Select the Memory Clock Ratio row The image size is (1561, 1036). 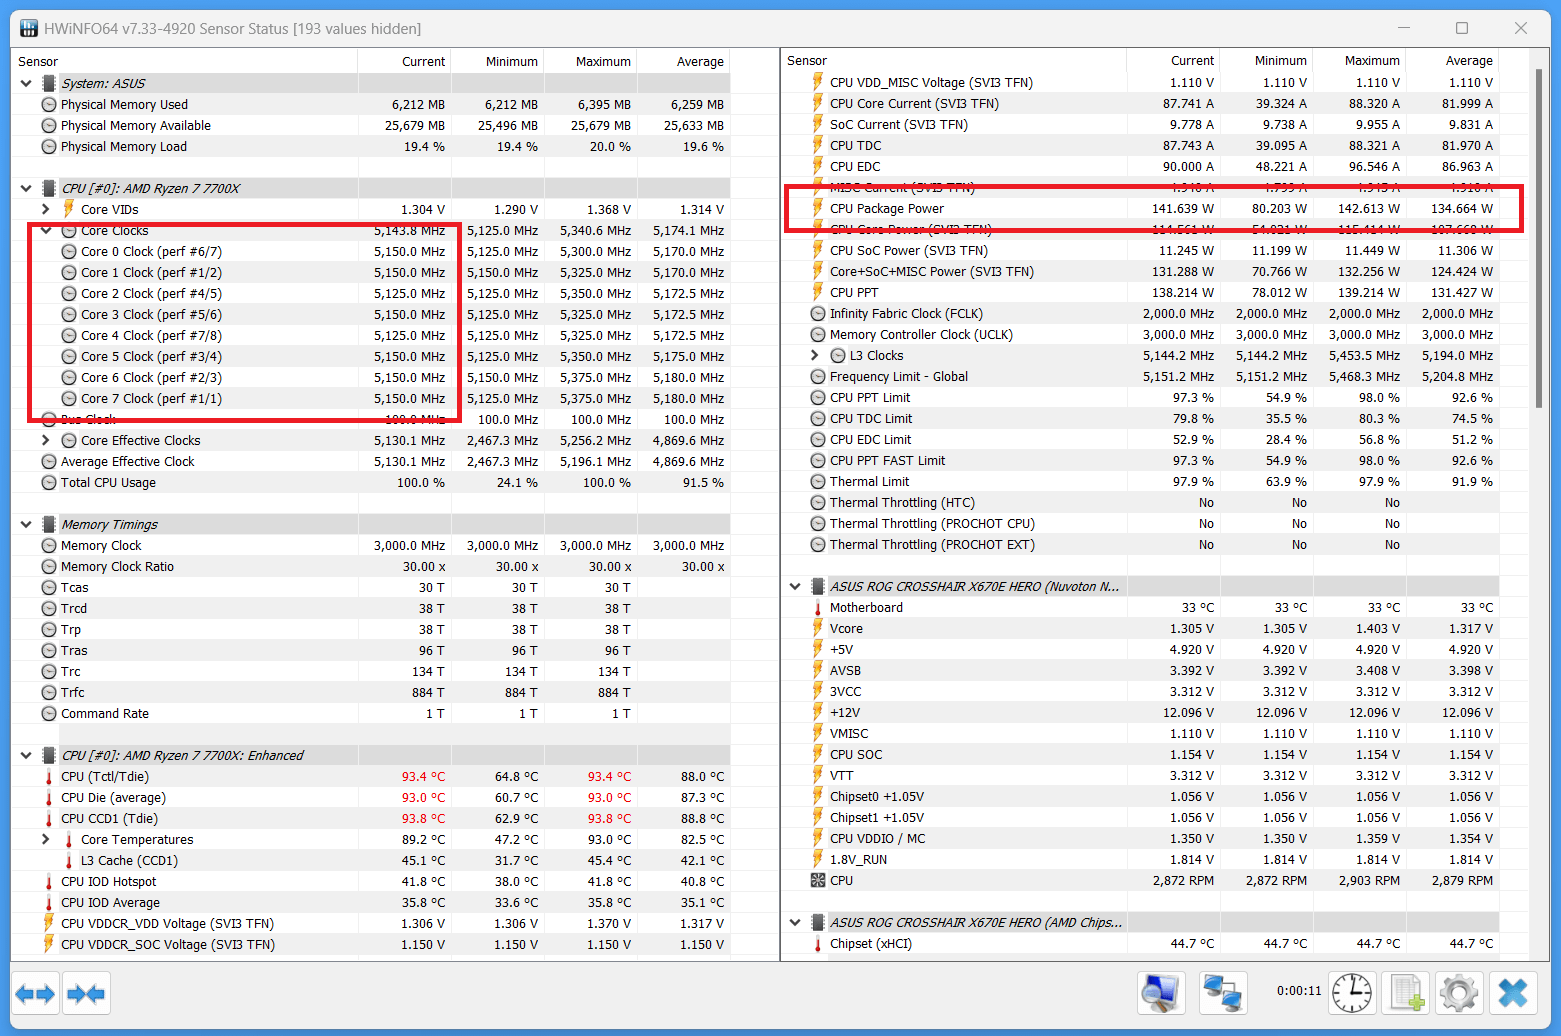pos(371,567)
